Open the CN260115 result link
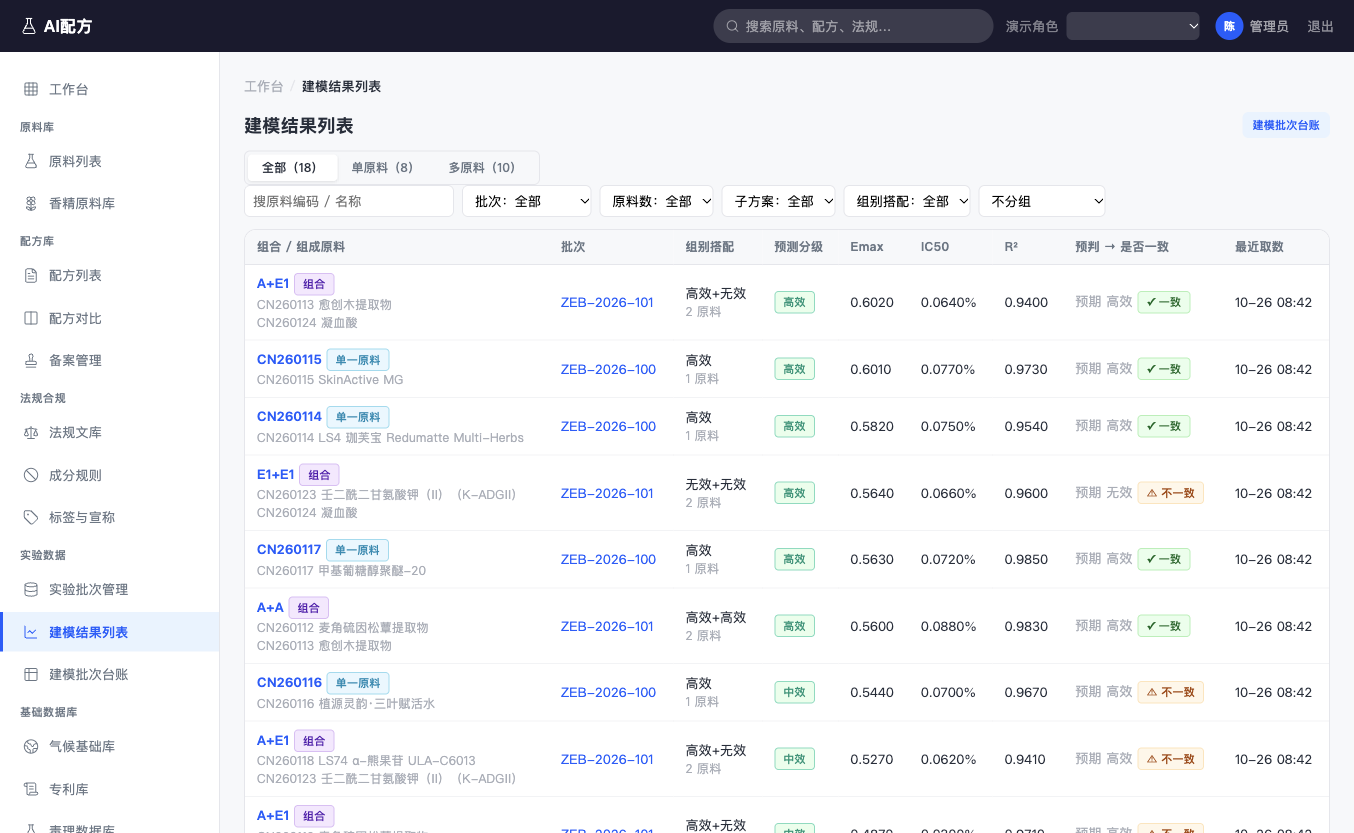This screenshot has width=1354, height=833. [289, 359]
